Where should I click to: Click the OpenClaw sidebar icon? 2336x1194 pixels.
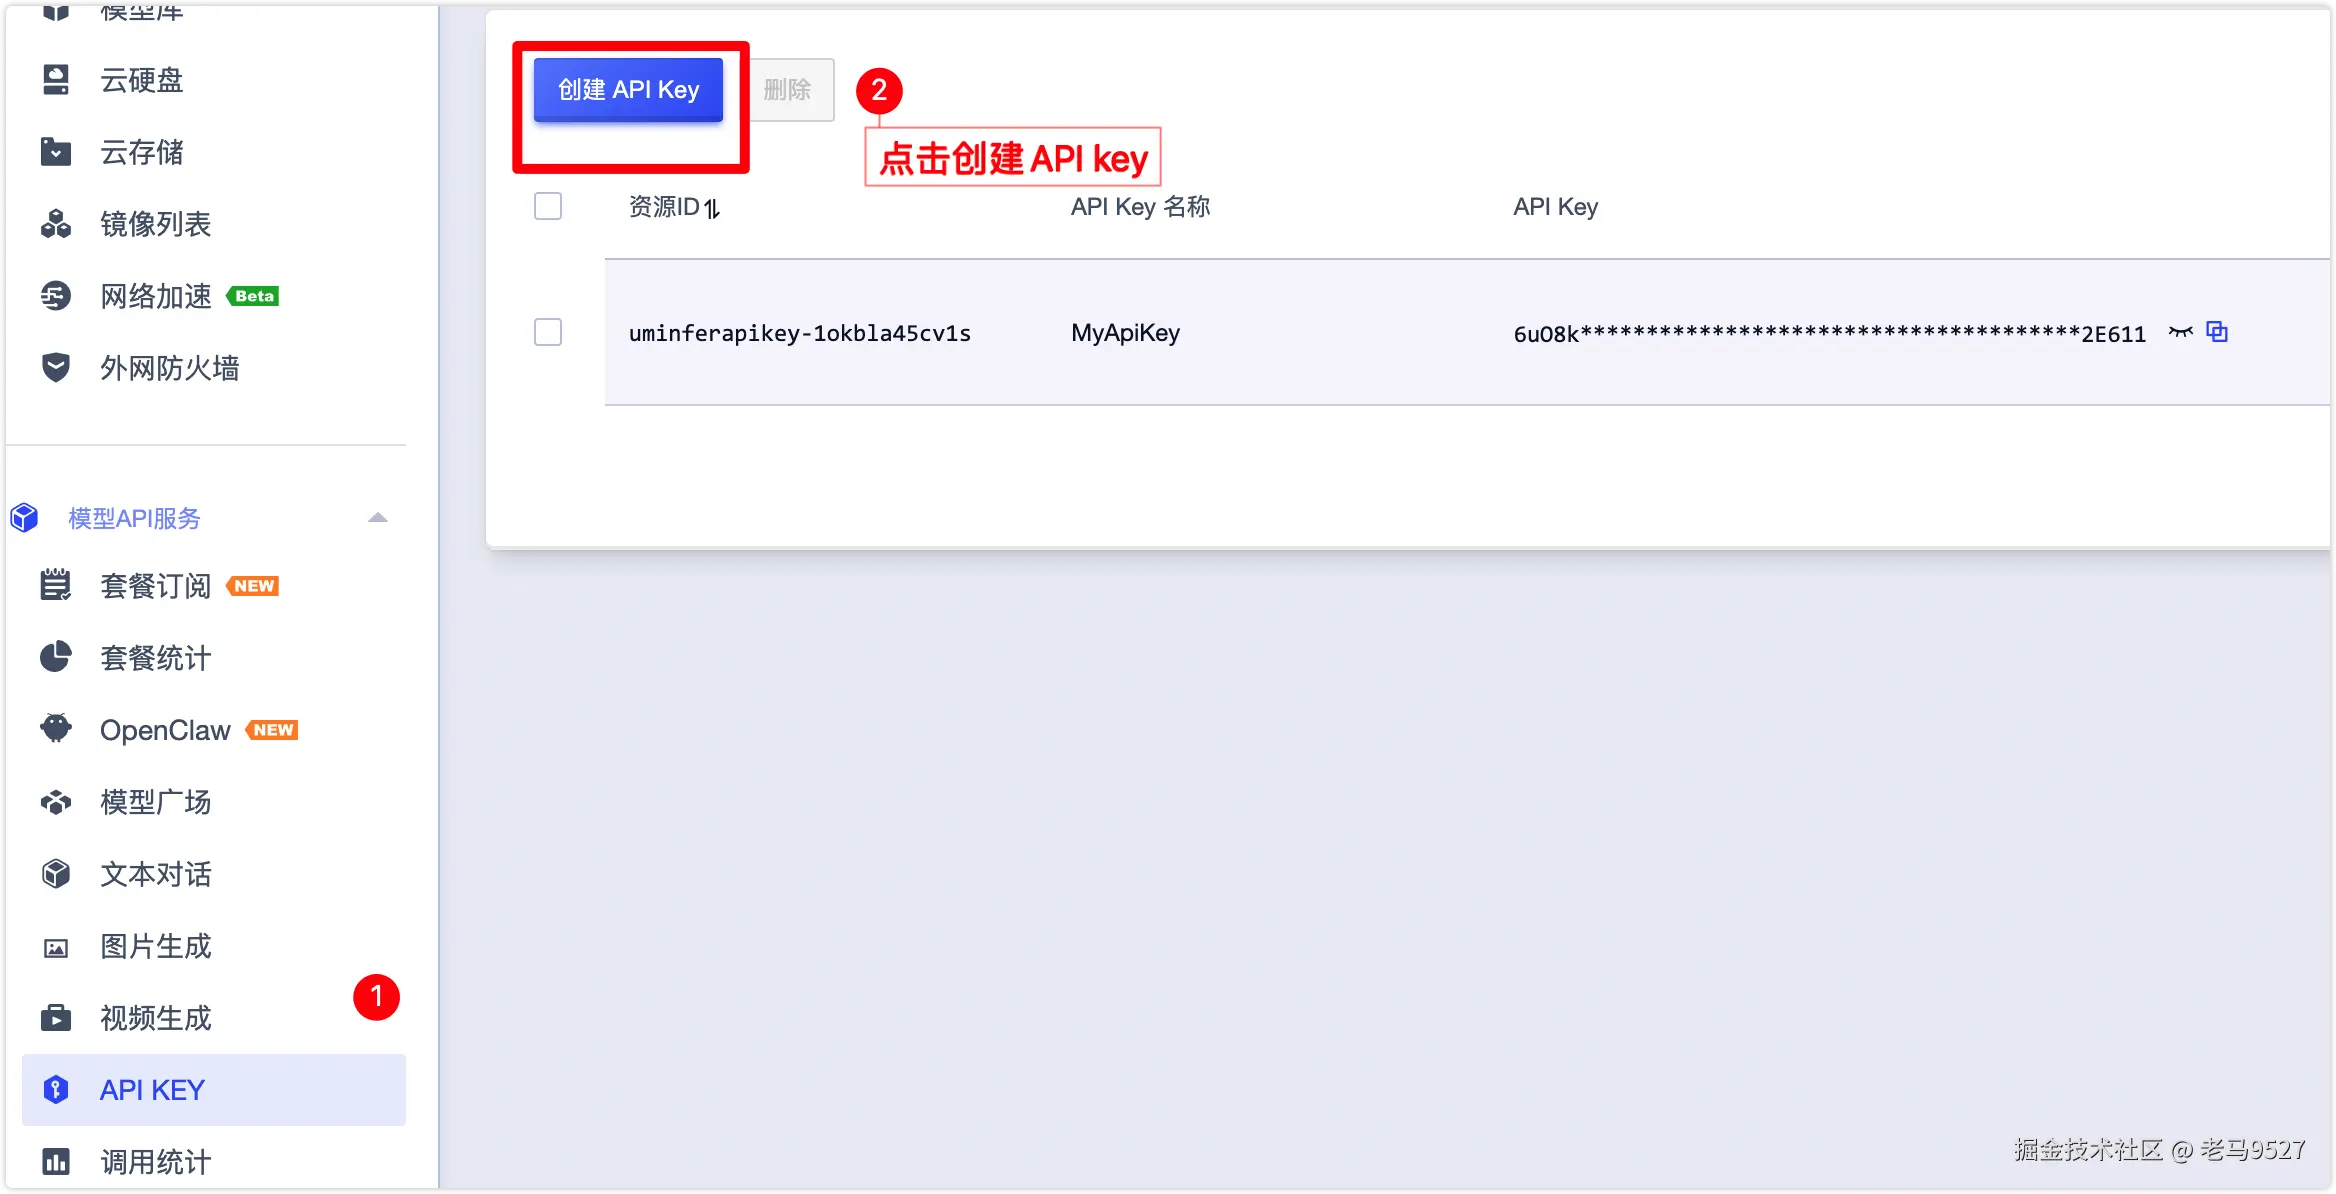[x=56, y=729]
